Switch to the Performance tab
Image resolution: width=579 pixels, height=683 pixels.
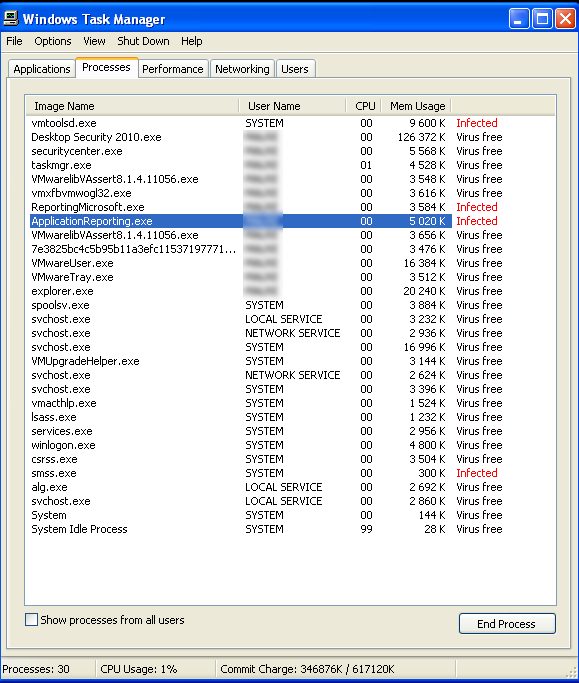click(x=173, y=69)
